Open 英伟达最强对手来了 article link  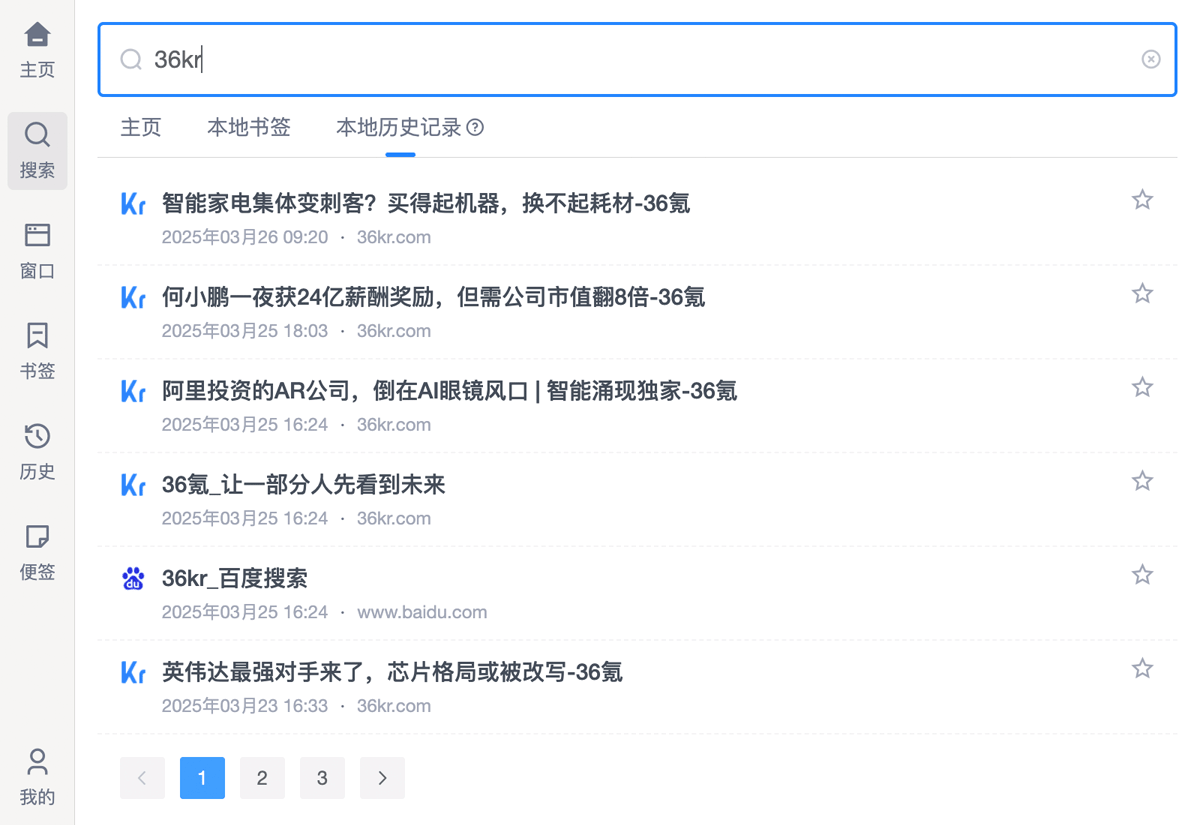(392, 671)
